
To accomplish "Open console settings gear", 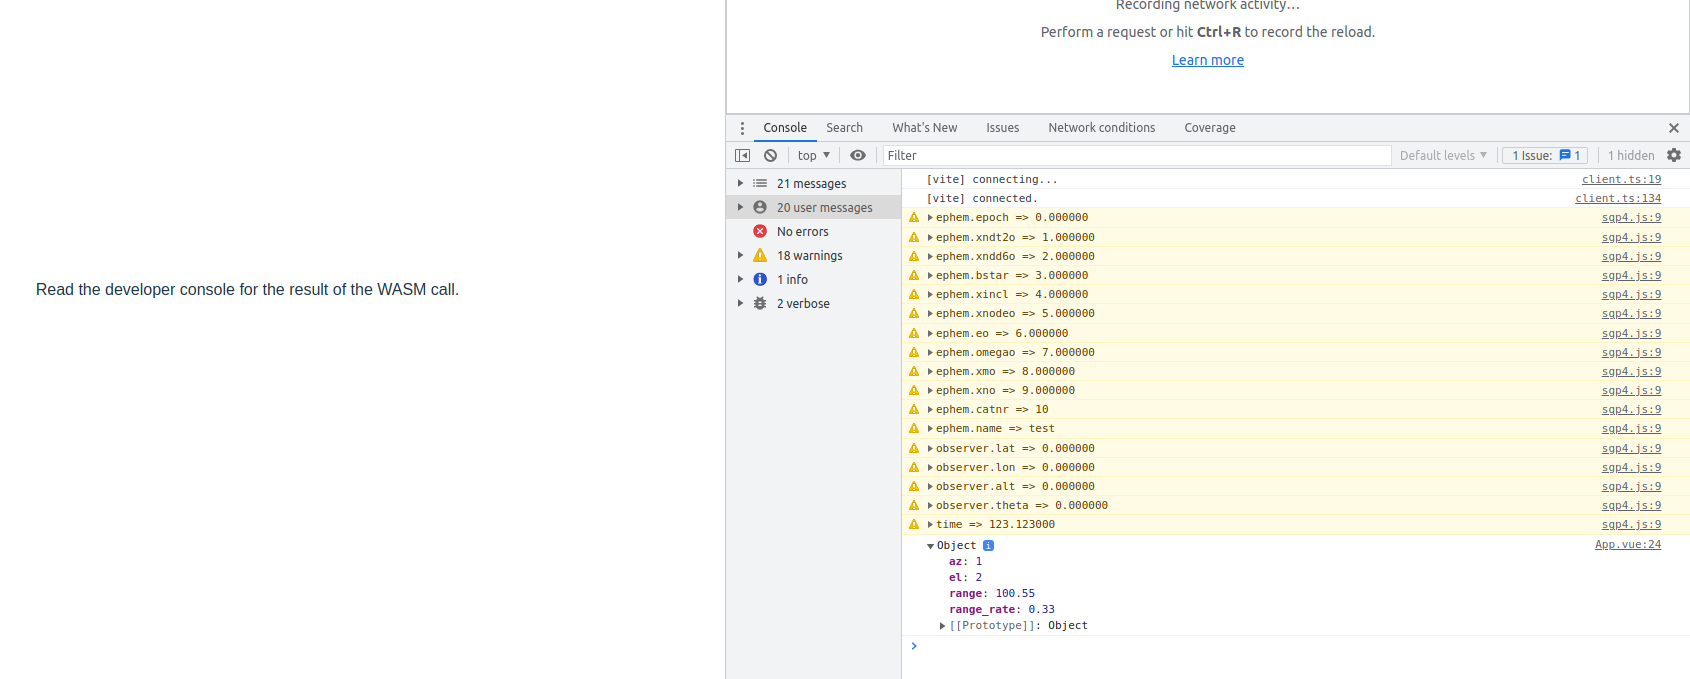I will 1674,155.
